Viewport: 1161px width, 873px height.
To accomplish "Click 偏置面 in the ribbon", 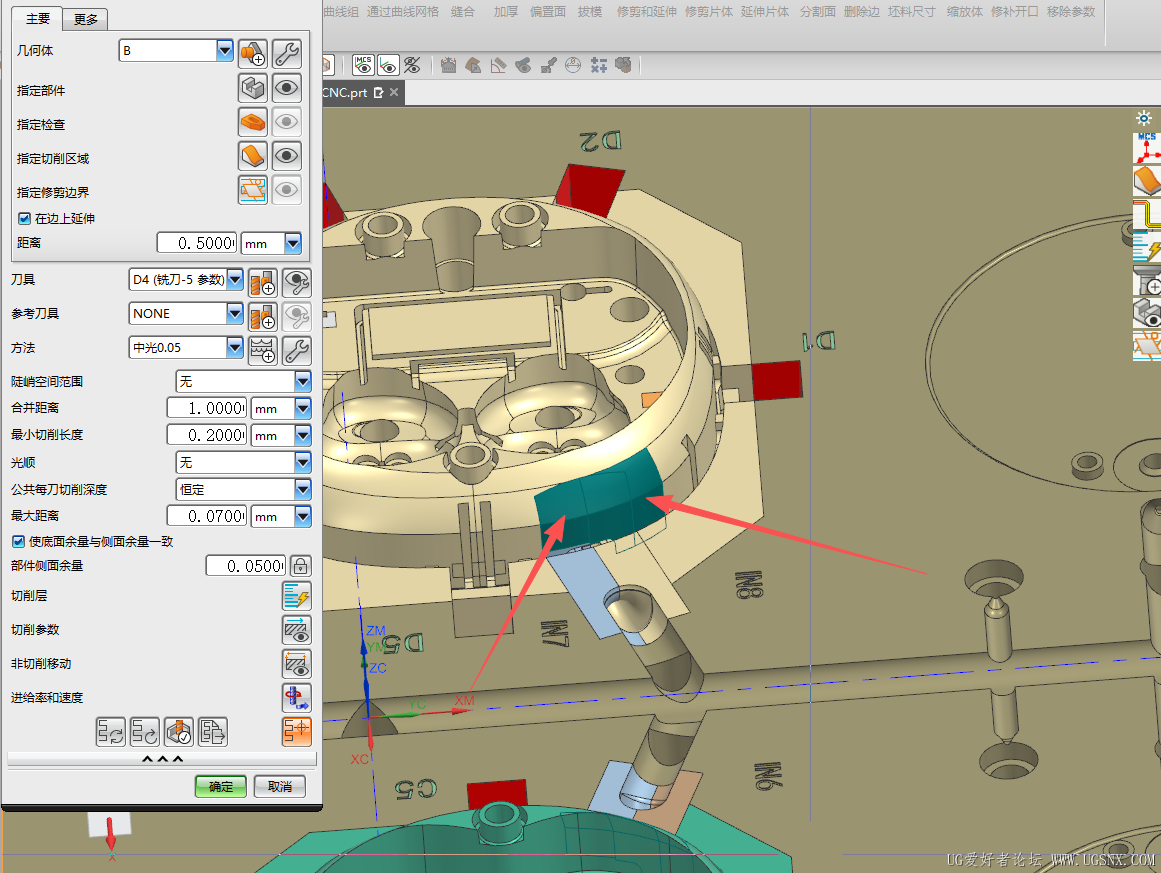I will (548, 12).
